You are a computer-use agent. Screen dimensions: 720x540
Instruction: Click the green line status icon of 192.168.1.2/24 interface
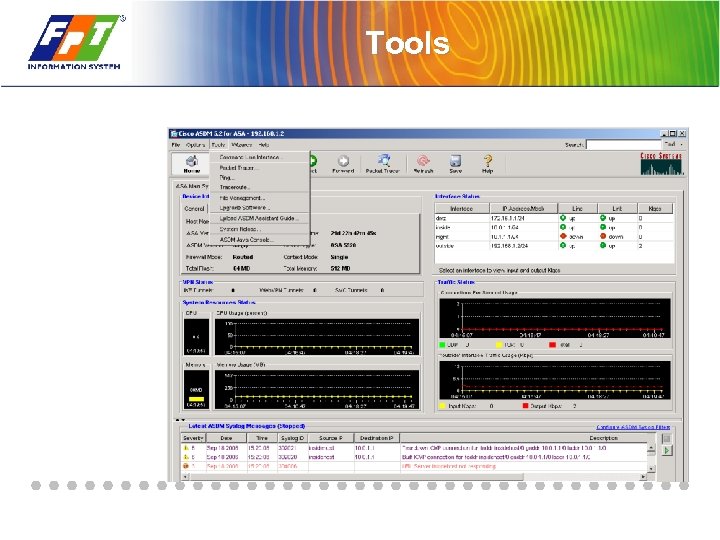tap(563, 246)
